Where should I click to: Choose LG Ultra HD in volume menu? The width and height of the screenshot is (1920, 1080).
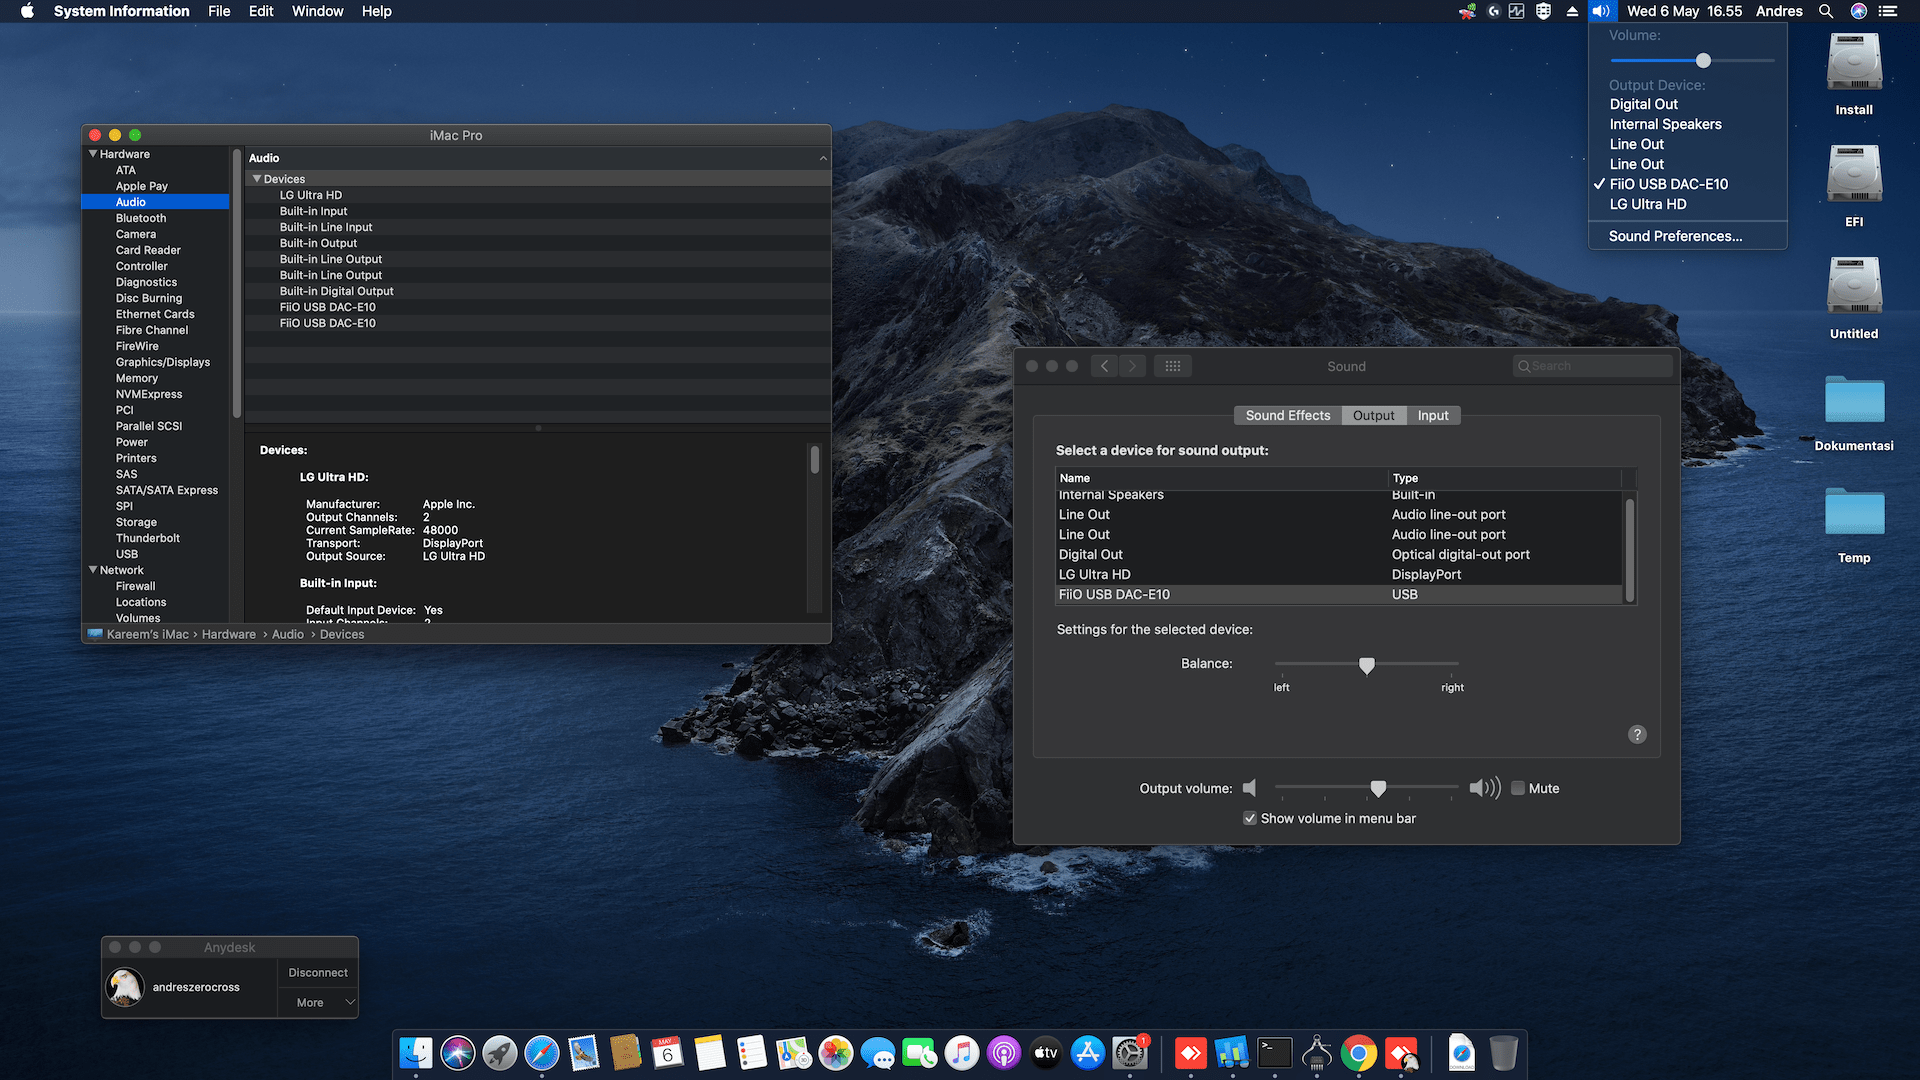coord(1687,204)
